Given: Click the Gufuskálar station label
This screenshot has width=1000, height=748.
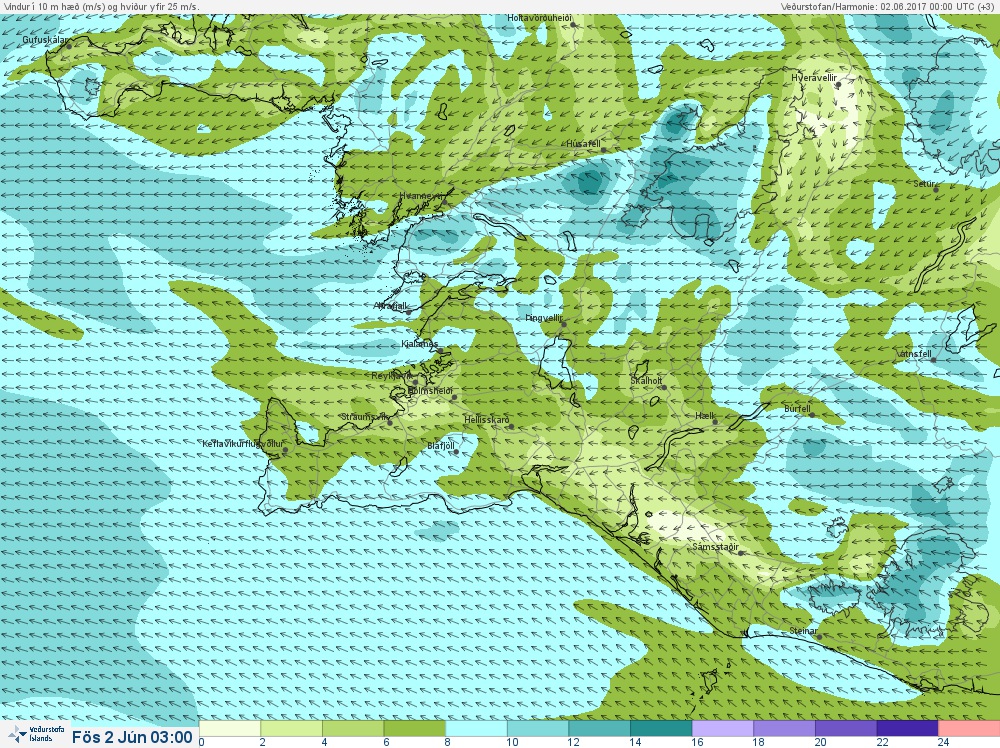Looking at the screenshot, I should coord(45,40).
